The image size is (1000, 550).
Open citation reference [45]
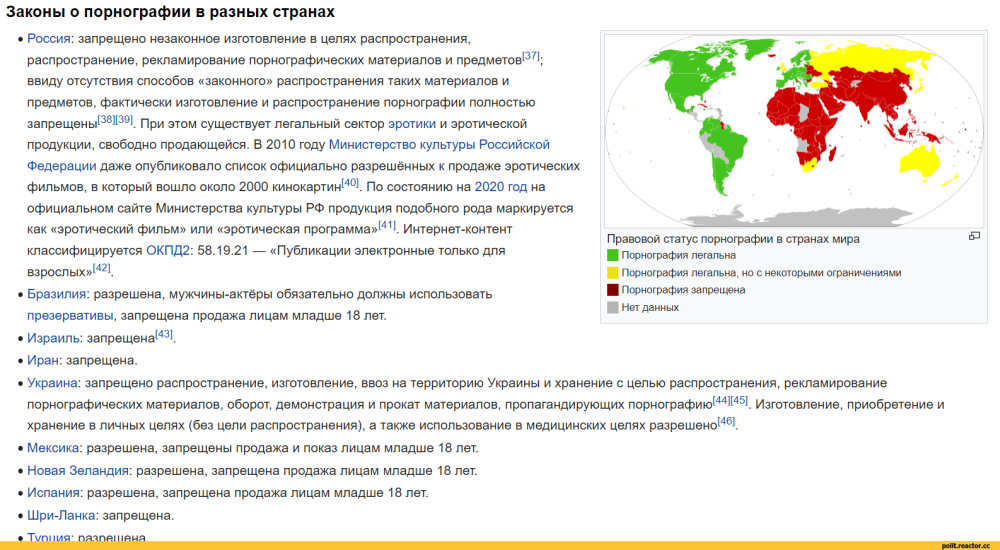739,400
